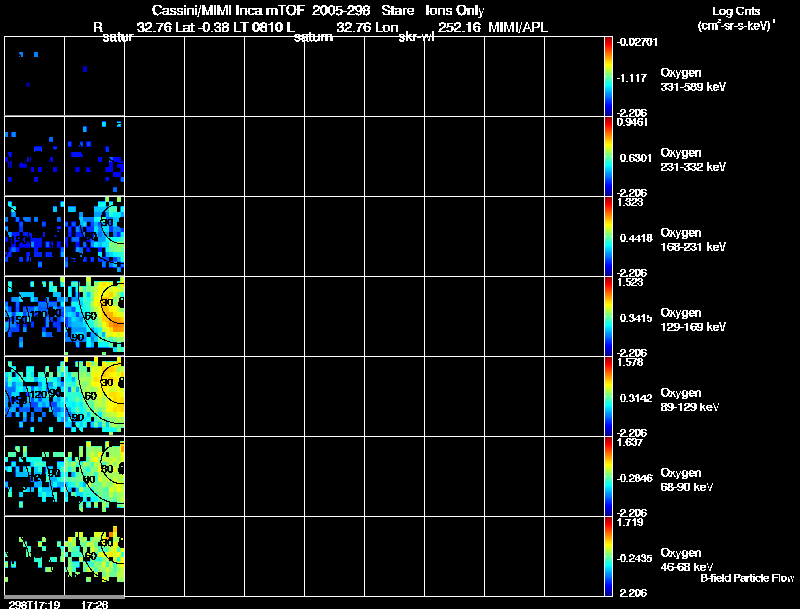Click the 'saturn' label above the middle columns
Image resolution: width=800 pixels, height=609 pixels.
point(313,37)
